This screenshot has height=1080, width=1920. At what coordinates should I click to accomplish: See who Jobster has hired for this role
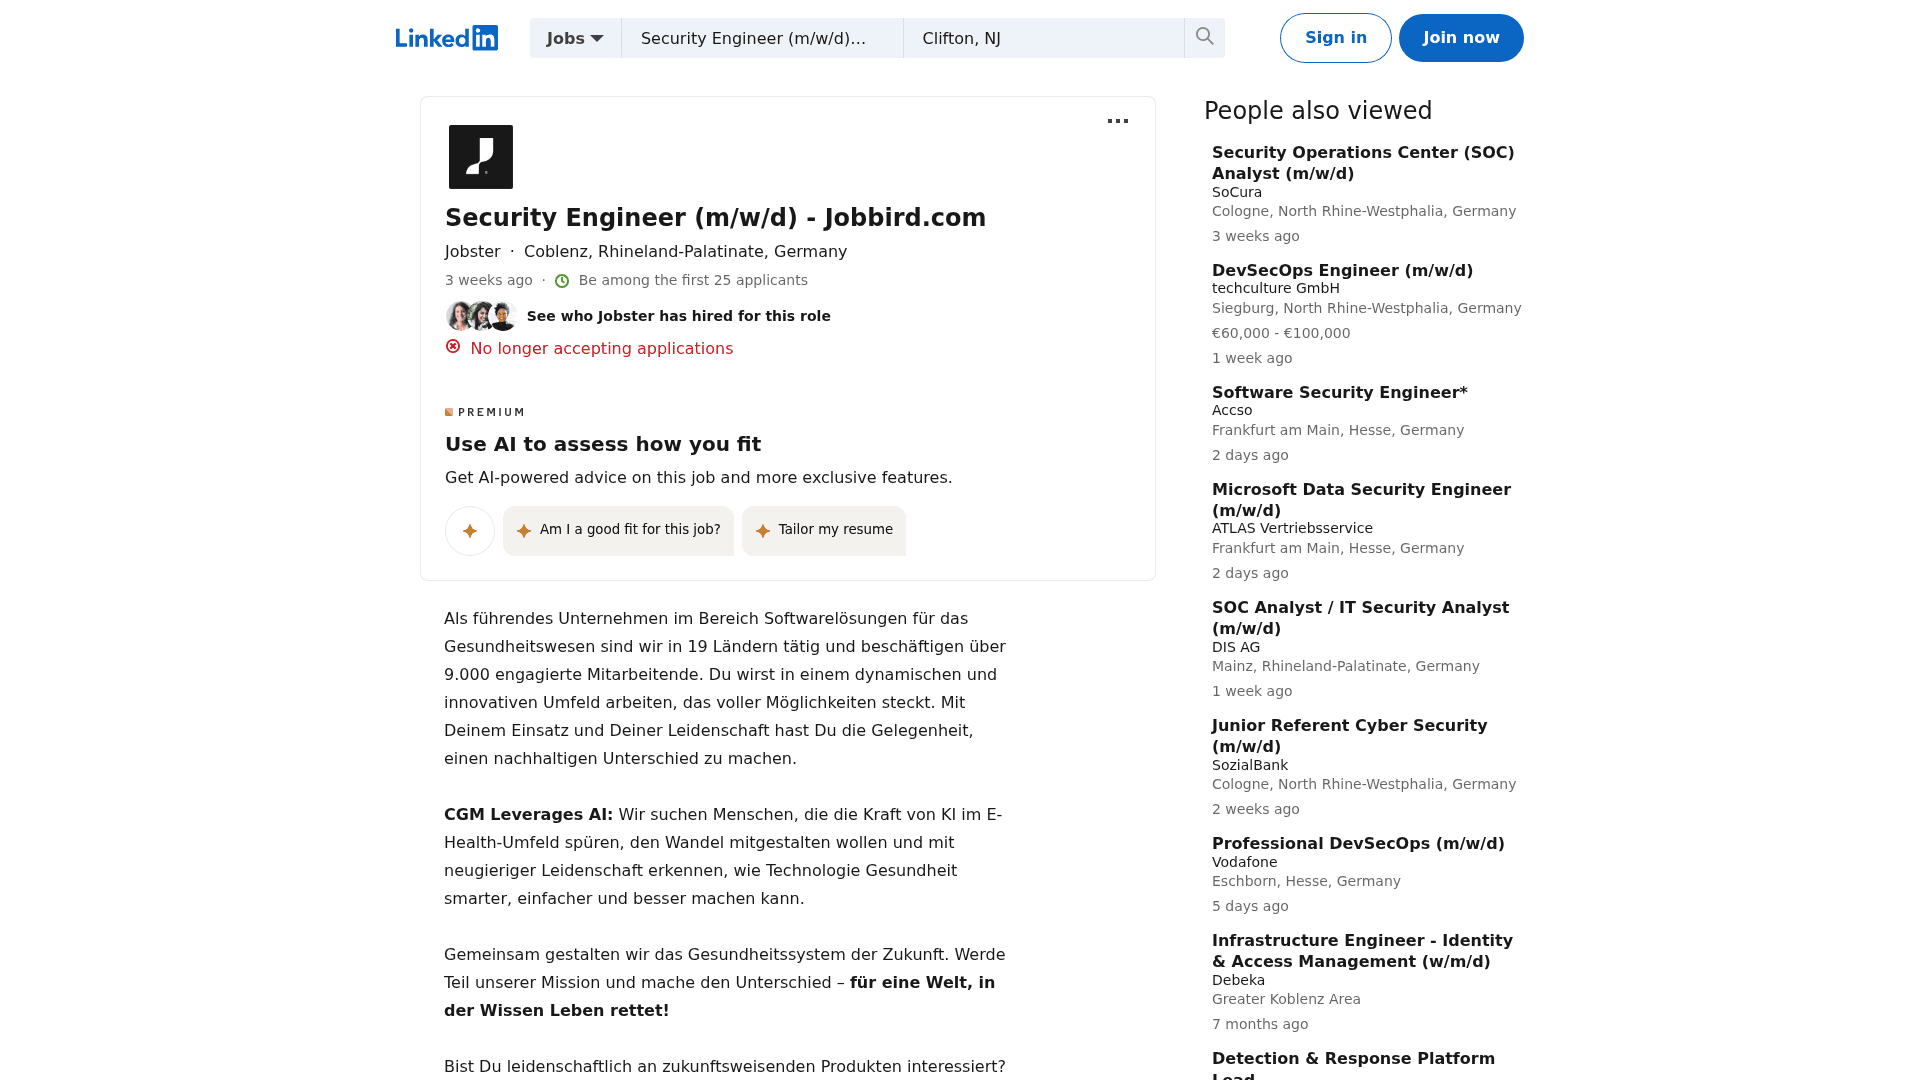(x=678, y=316)
